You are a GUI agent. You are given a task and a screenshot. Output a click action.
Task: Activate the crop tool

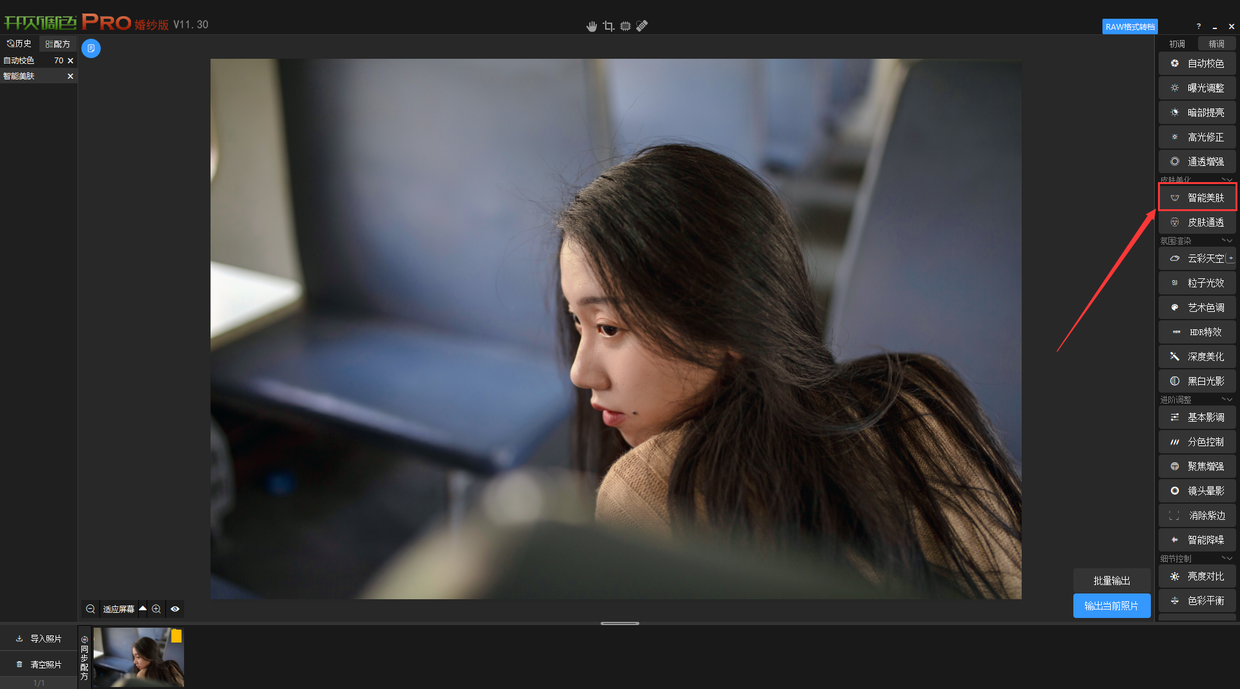[x=608, y=26]
